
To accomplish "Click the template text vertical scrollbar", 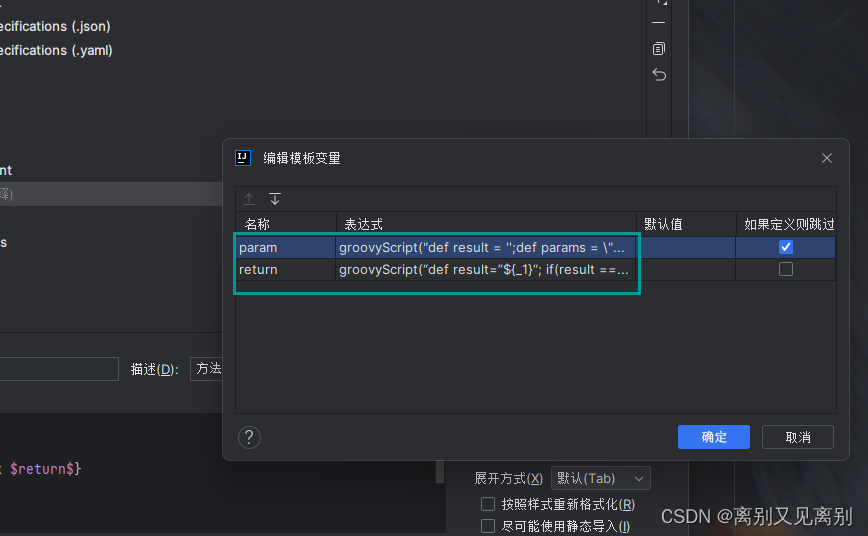I will click(440, 472).
